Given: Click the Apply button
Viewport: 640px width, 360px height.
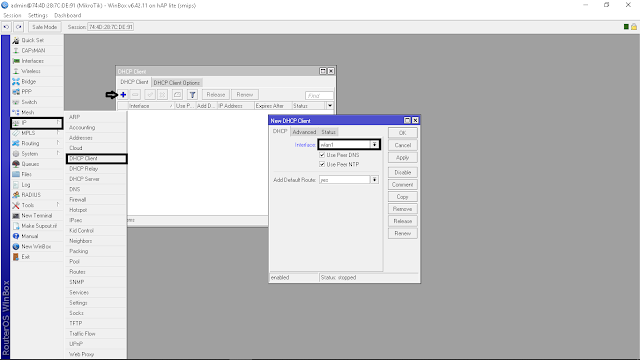Looking at the screenshot, I should 402,158.
